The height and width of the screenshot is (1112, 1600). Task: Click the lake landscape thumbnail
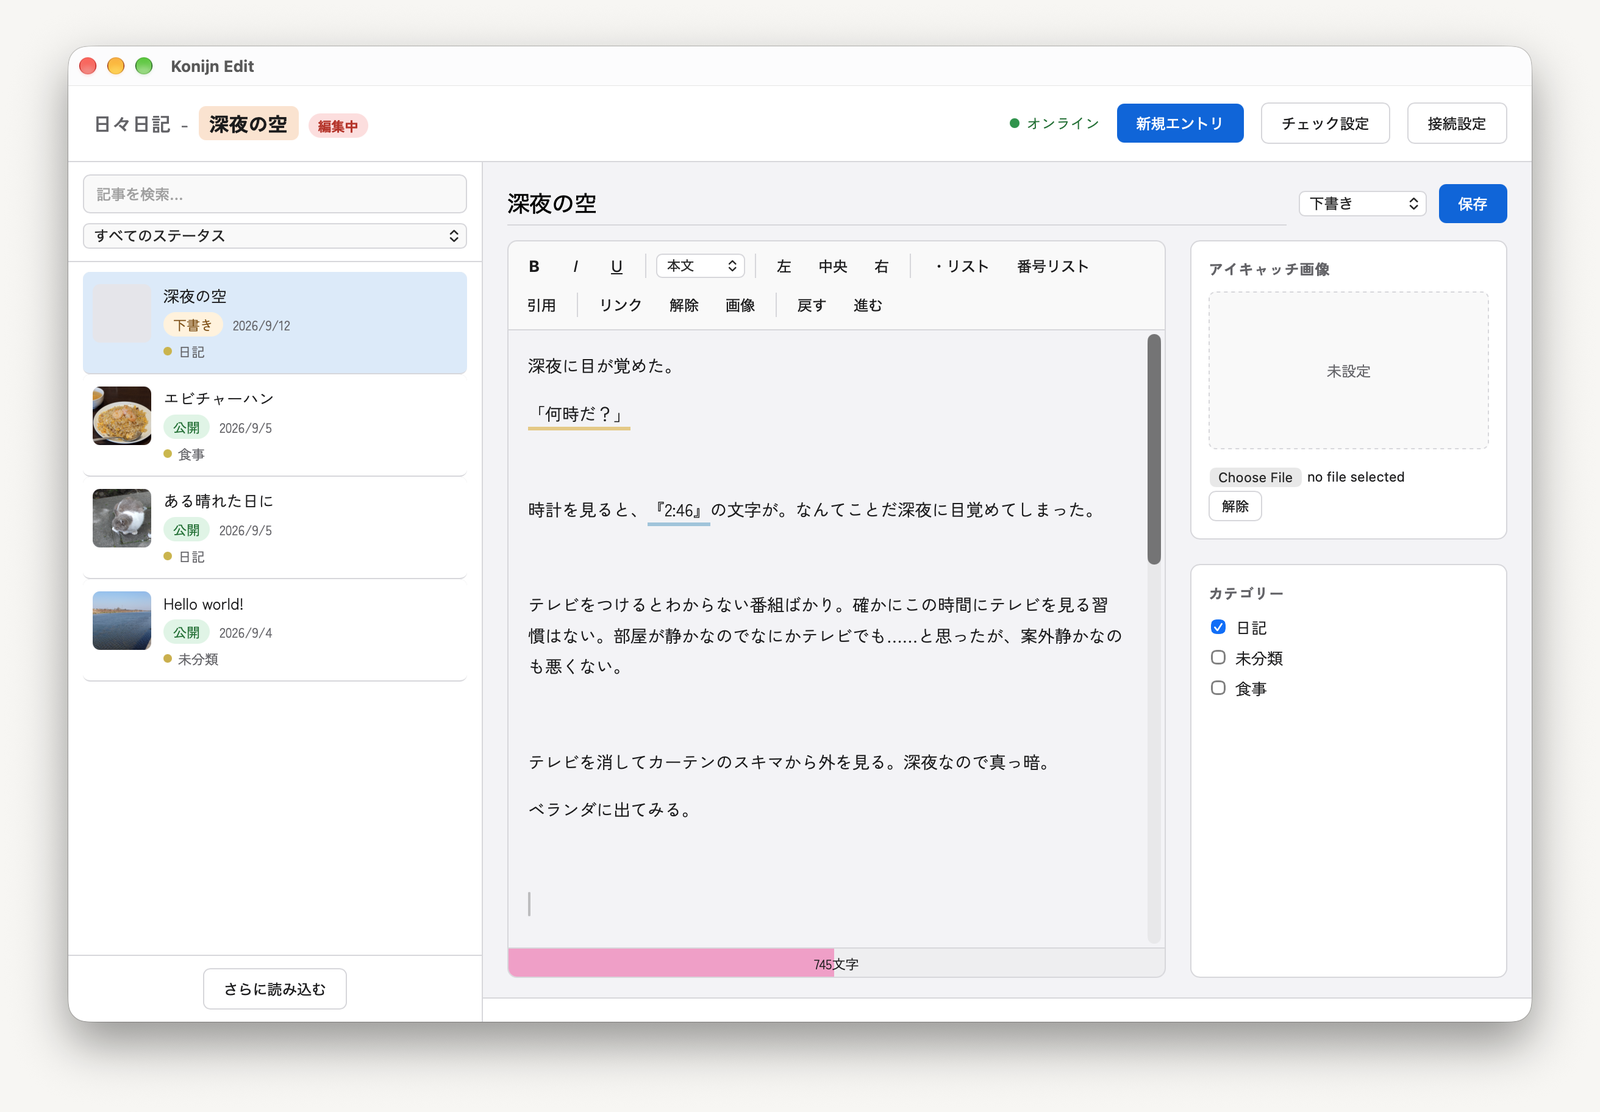tap(122, 621)
